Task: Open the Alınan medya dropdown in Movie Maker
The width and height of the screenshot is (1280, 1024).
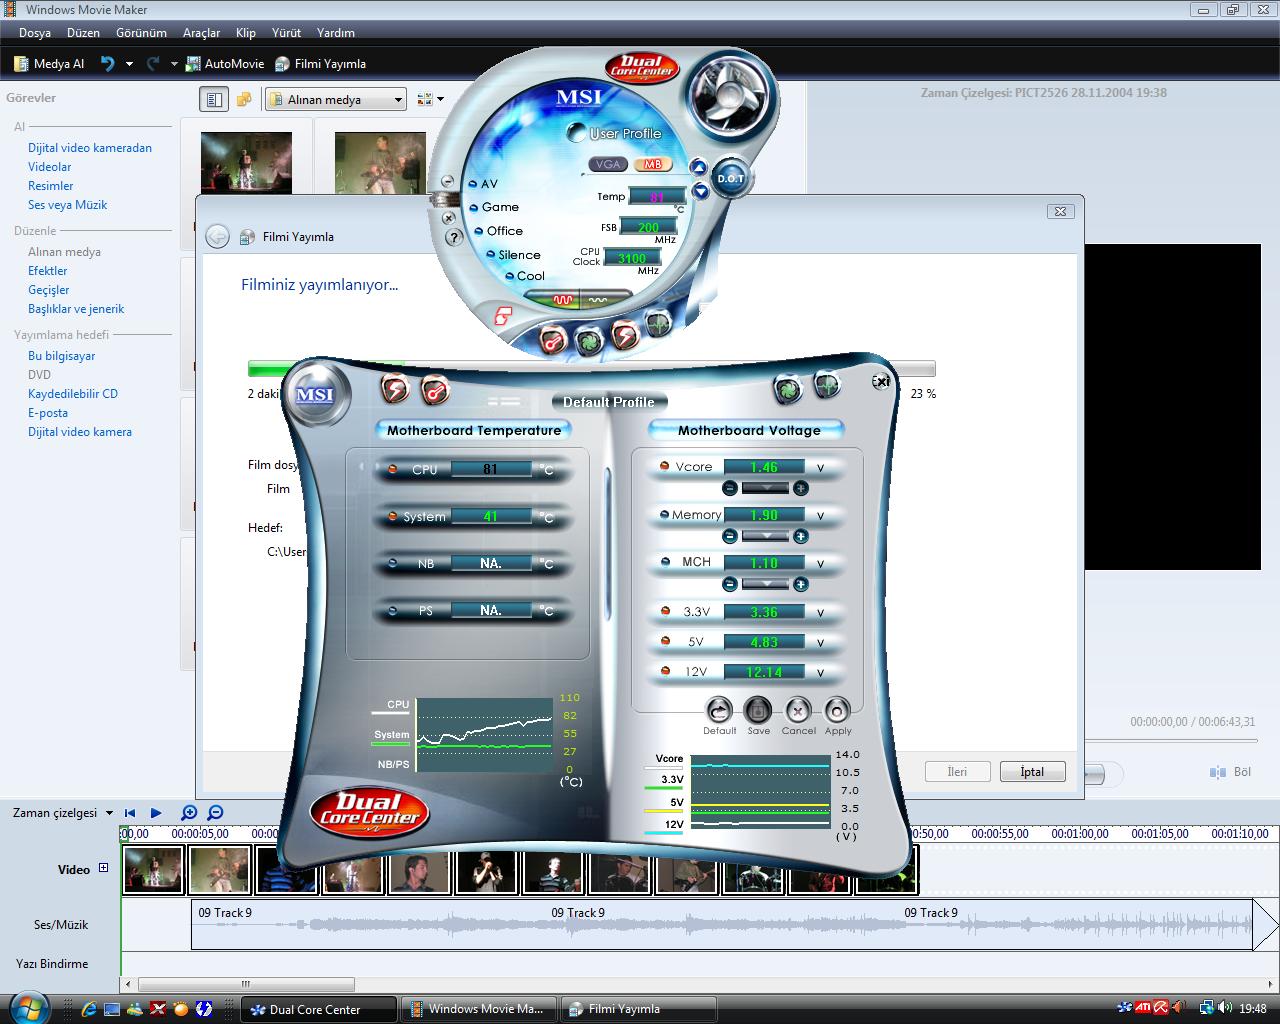Action: point(335,99)
